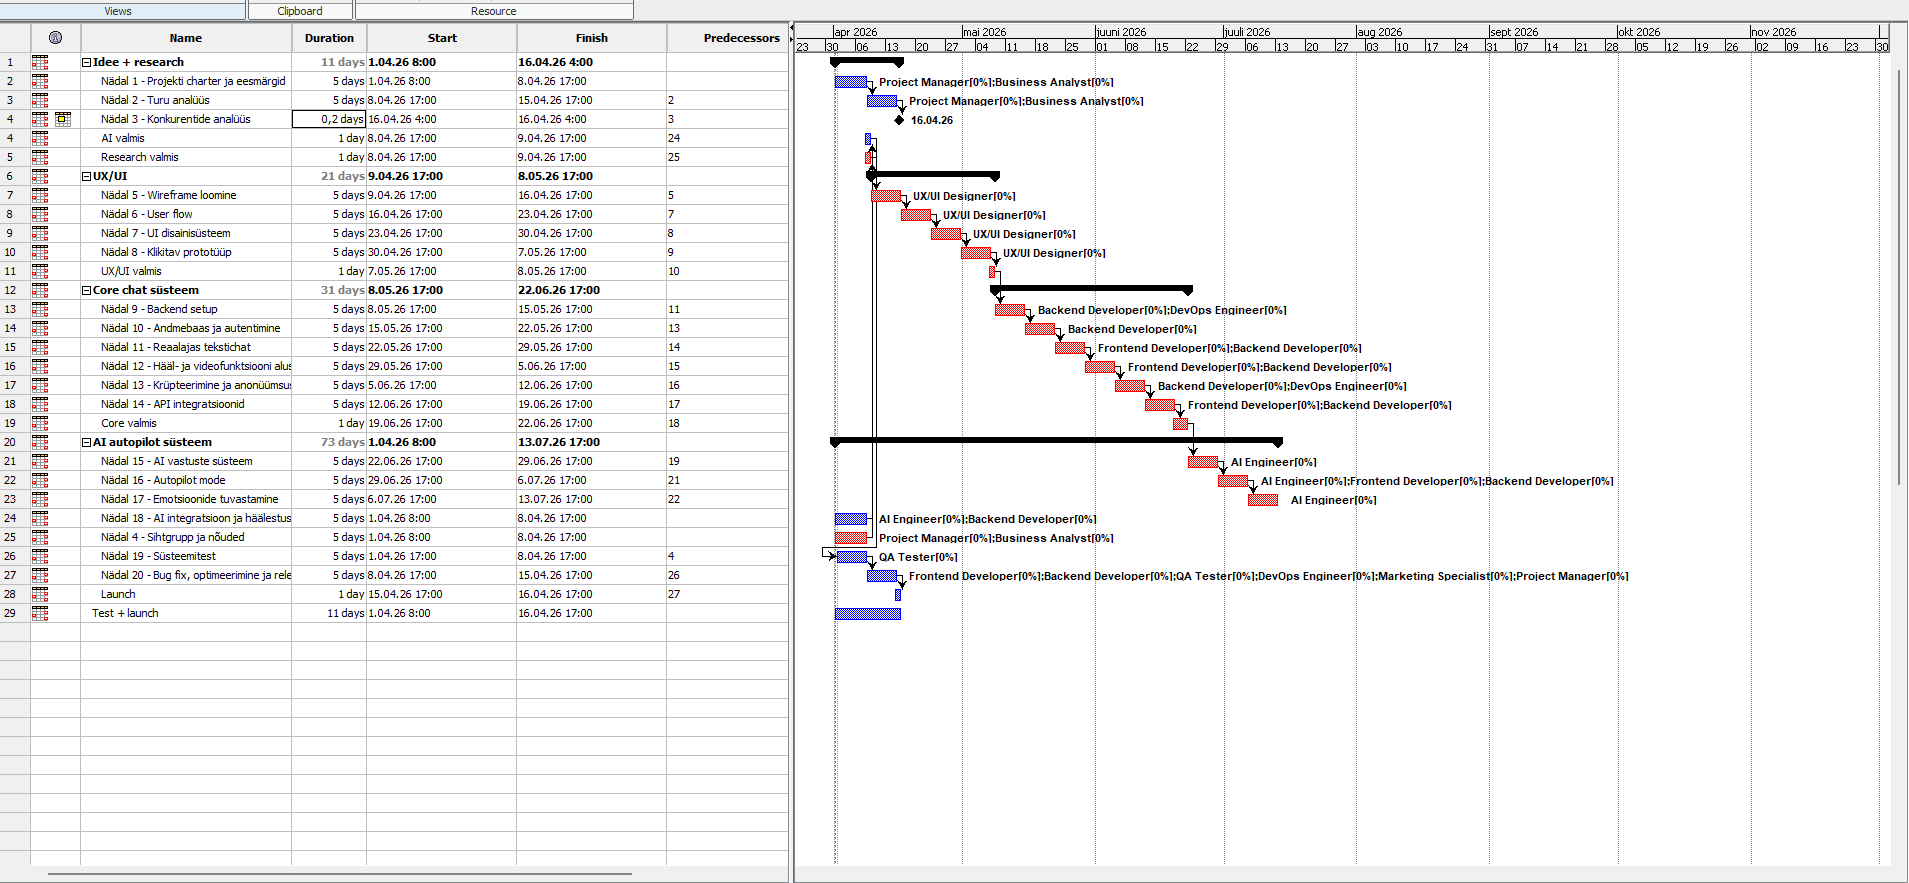This screenshot has width=1909, height=883.
Task: Click calendar indicator icon for Test + launch row
Action: tap(40, 613)
